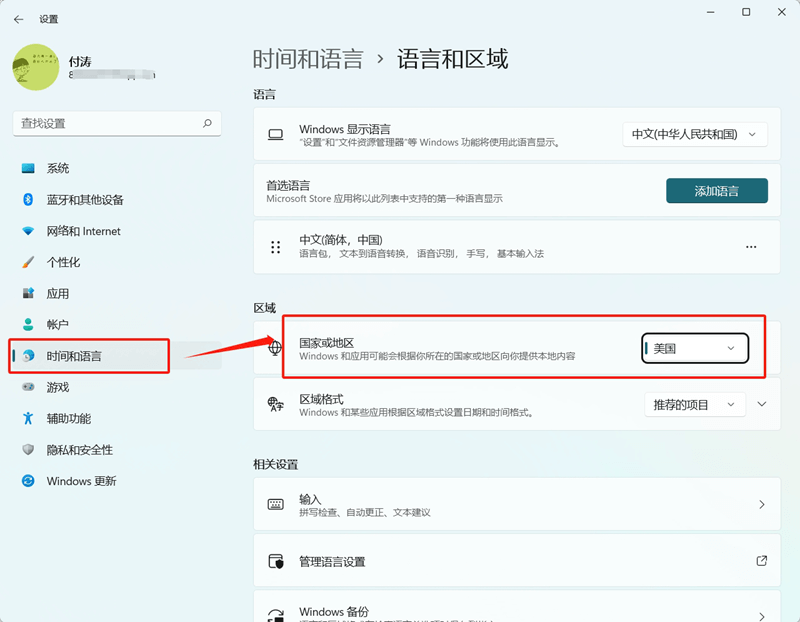This screenshot has width=800, height=622.
Task: Click the 添加语言 button
Action: click(x=716, y=191)
